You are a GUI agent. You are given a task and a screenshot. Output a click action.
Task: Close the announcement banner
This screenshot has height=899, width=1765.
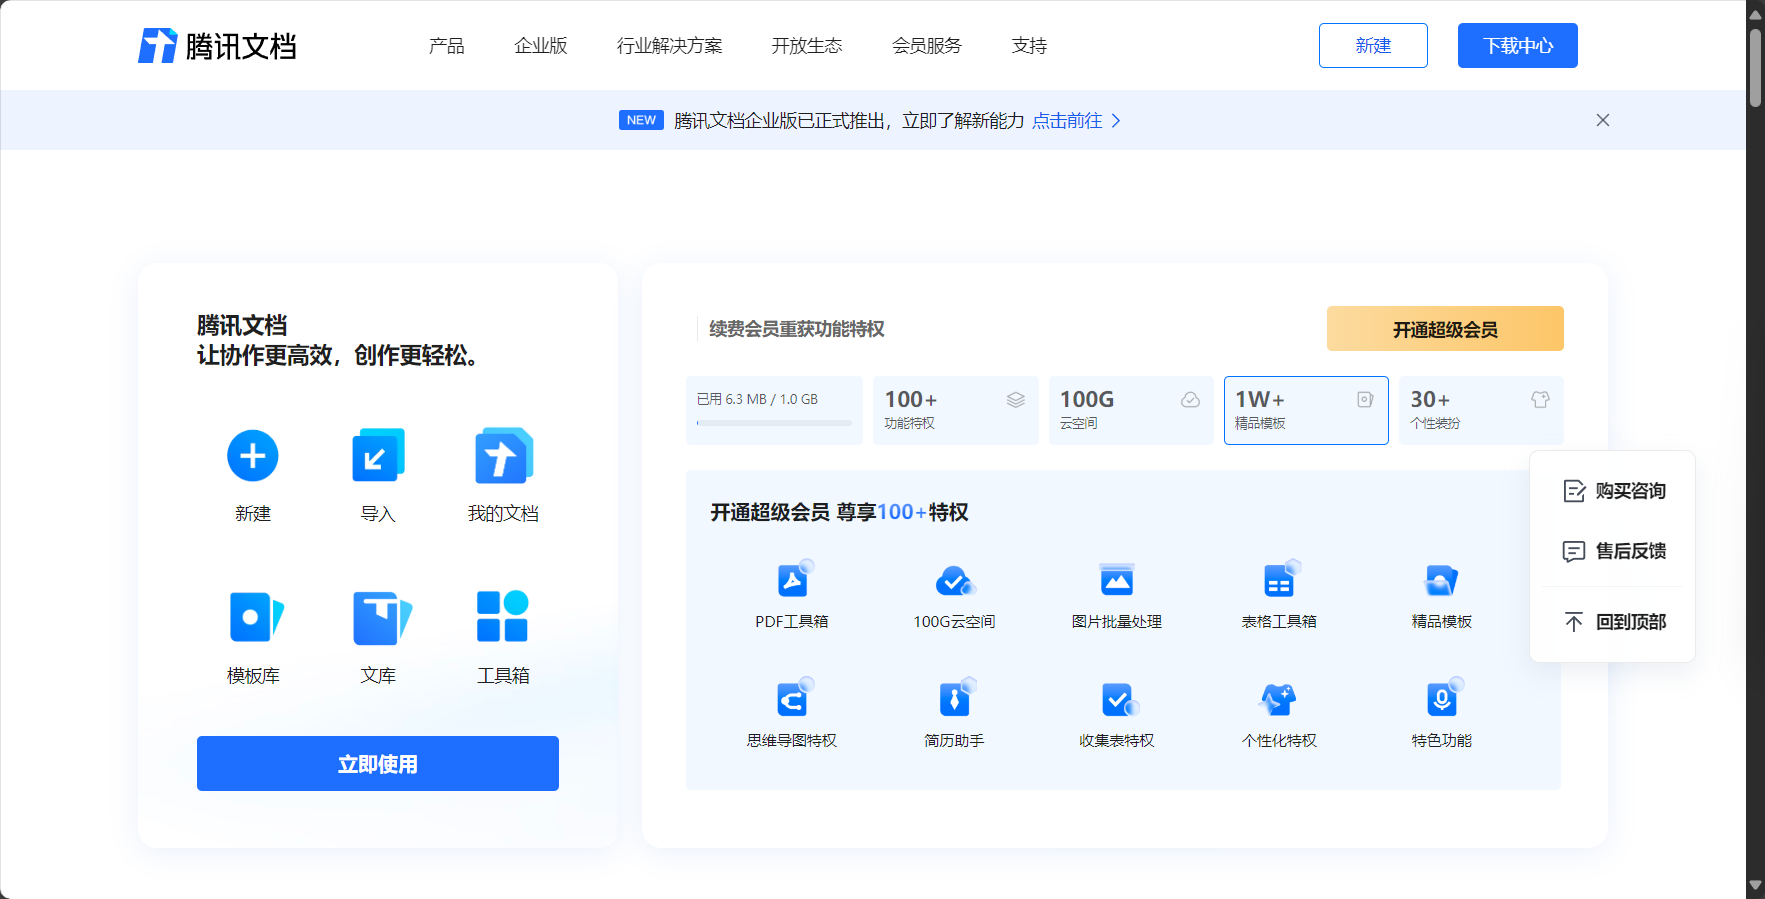point(1603,120)
